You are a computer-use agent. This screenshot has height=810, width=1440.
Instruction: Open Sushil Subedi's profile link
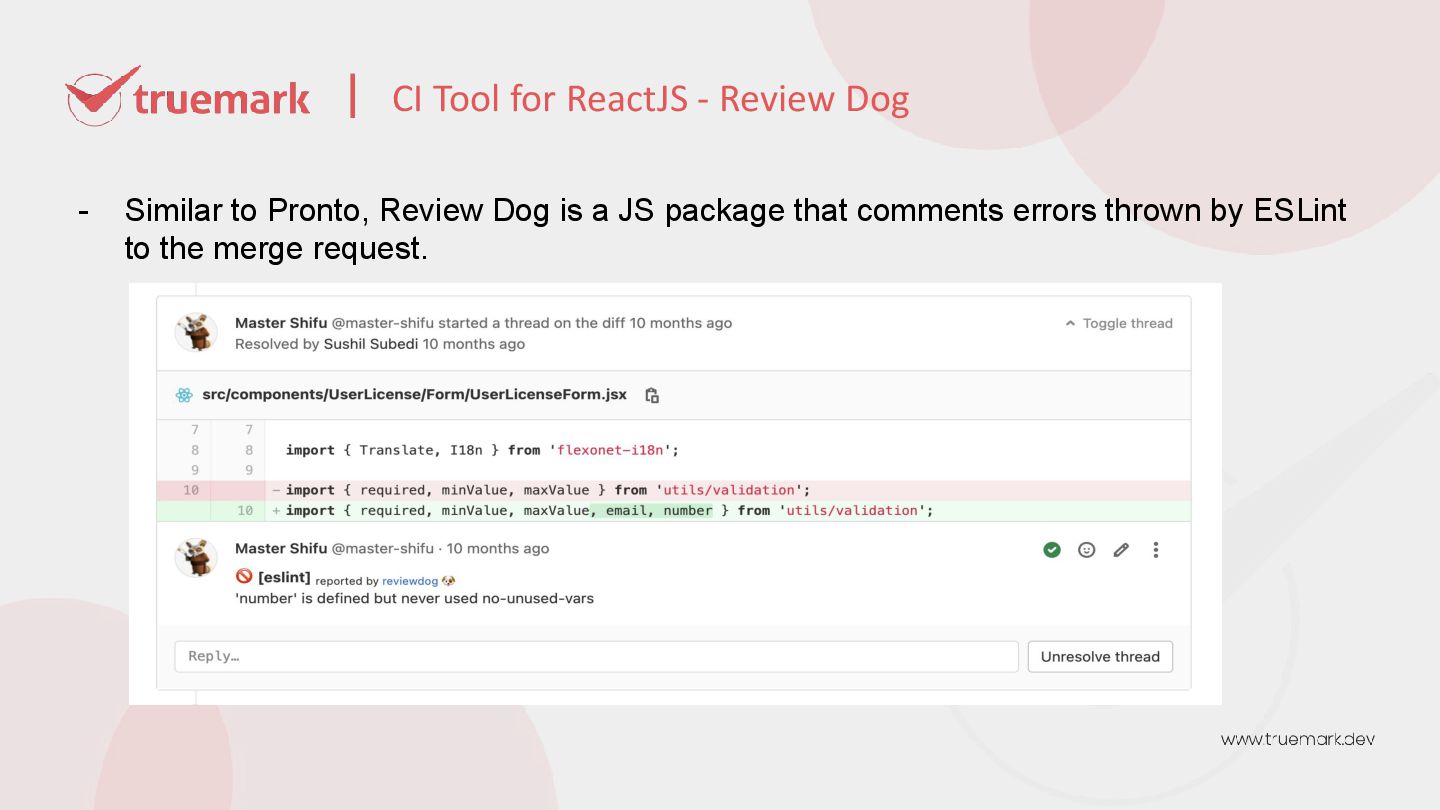[371, 344]
